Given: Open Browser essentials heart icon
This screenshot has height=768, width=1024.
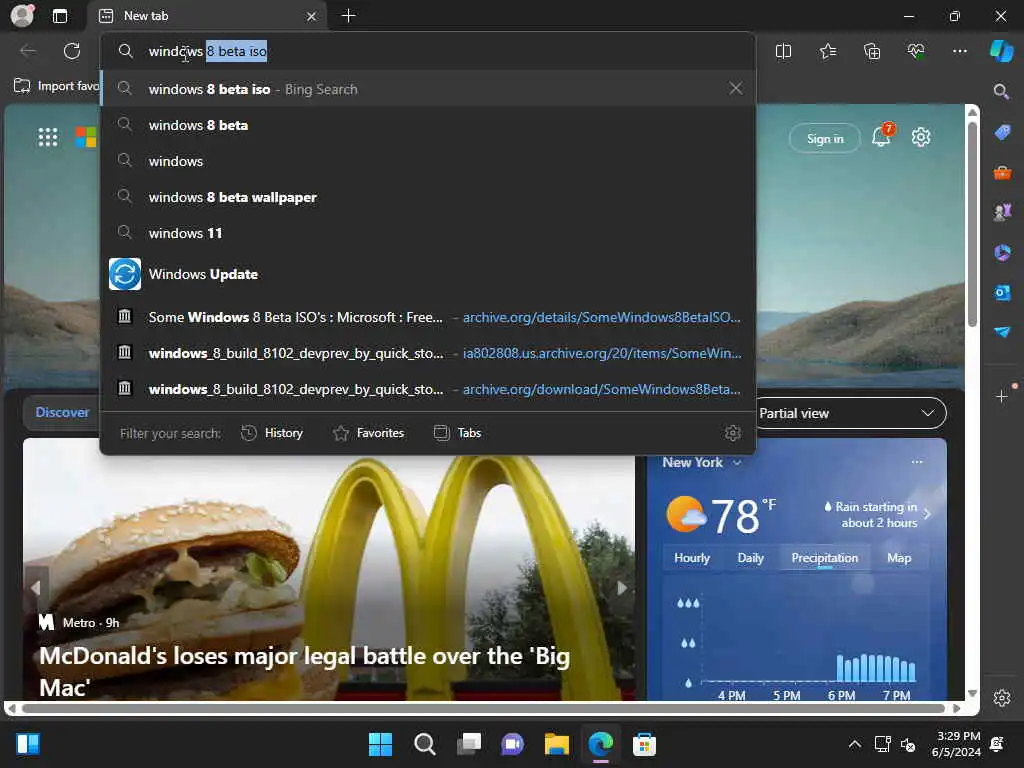Looking at the screenshot, I should point(916,51).
